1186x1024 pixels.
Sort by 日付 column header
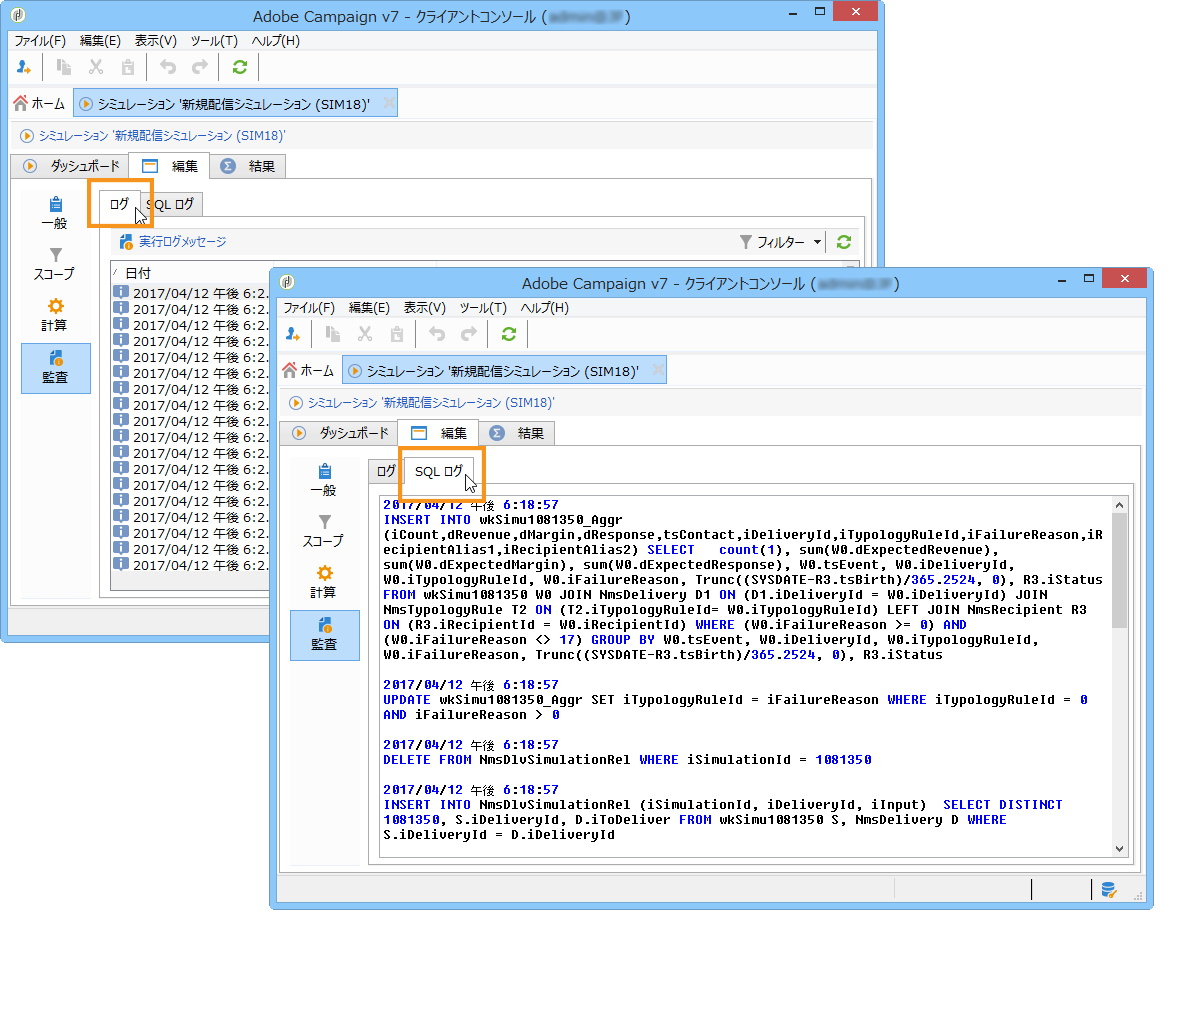coord(138,273)
